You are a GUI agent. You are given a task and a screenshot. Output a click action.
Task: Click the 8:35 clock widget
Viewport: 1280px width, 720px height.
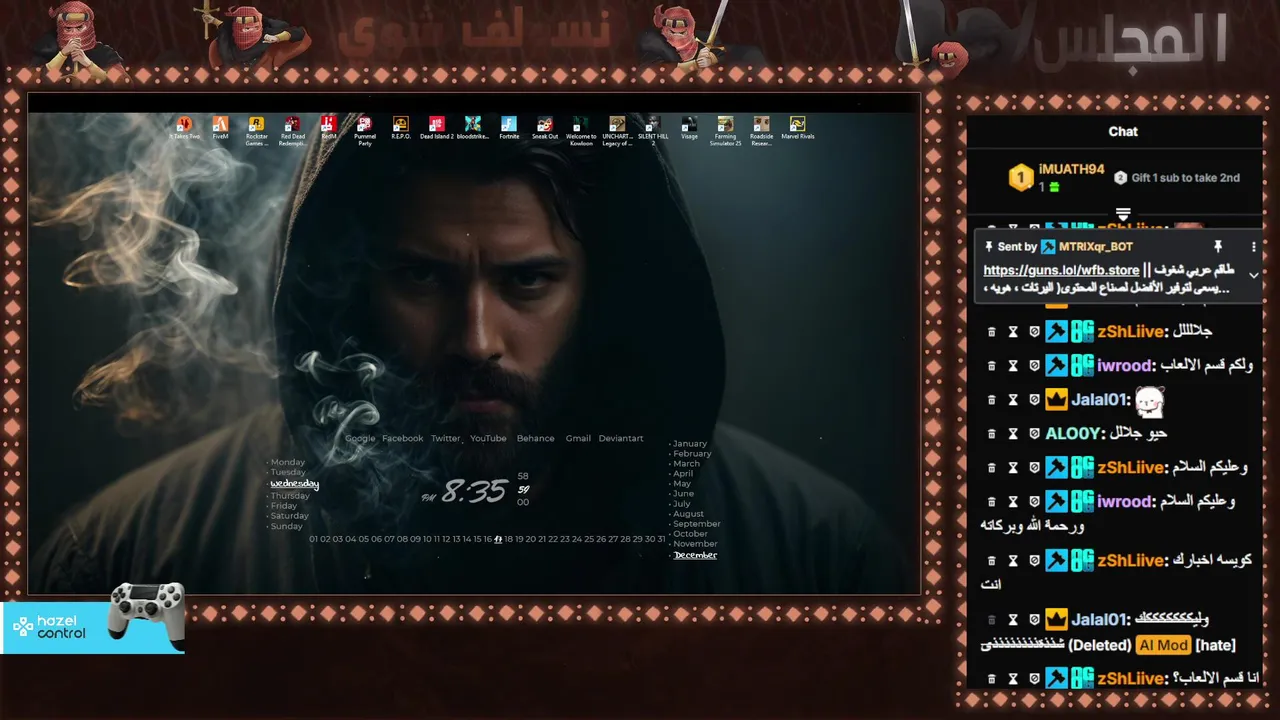[x=474, y=491]
